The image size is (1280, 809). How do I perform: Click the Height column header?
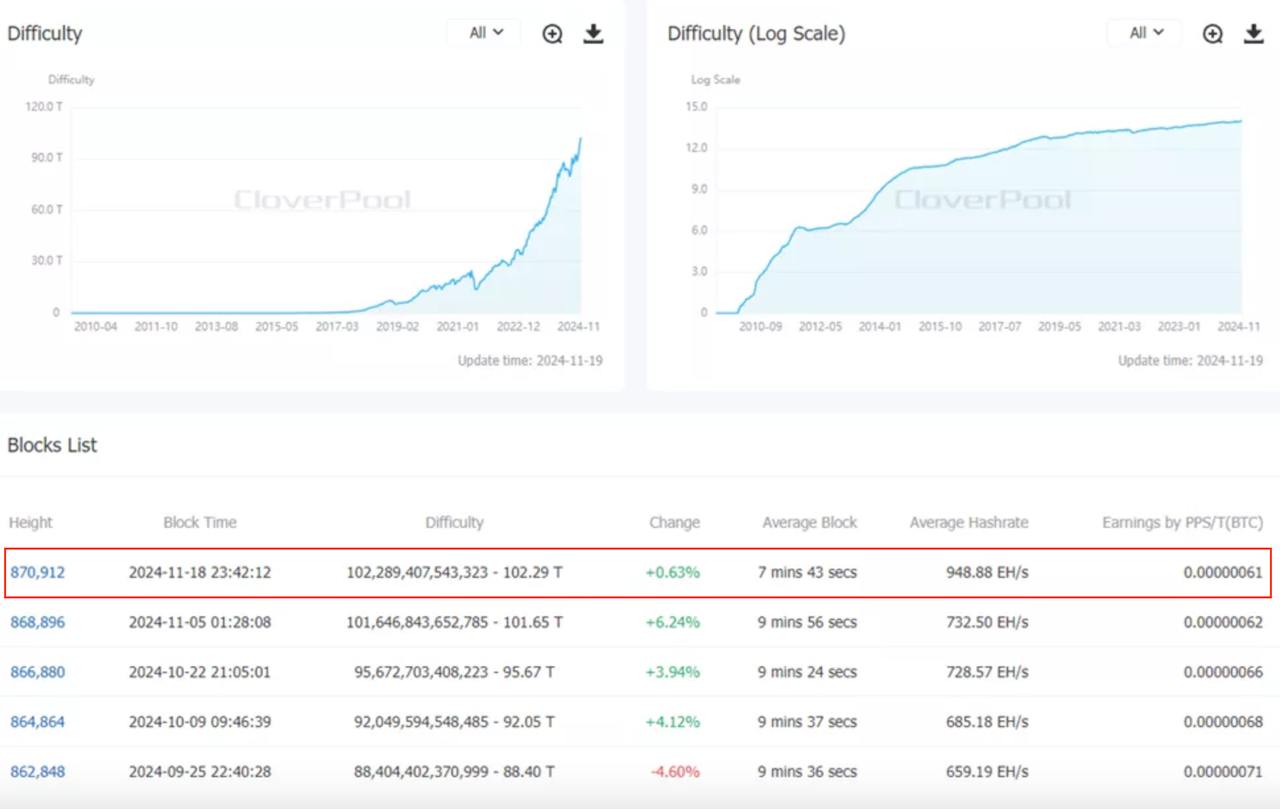31,522
